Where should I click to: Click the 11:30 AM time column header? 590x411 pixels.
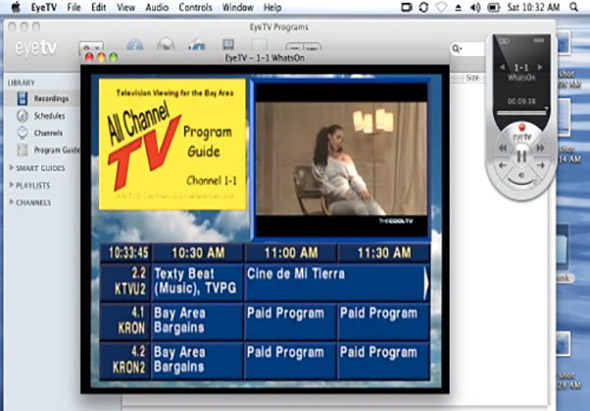coord(384,253)
